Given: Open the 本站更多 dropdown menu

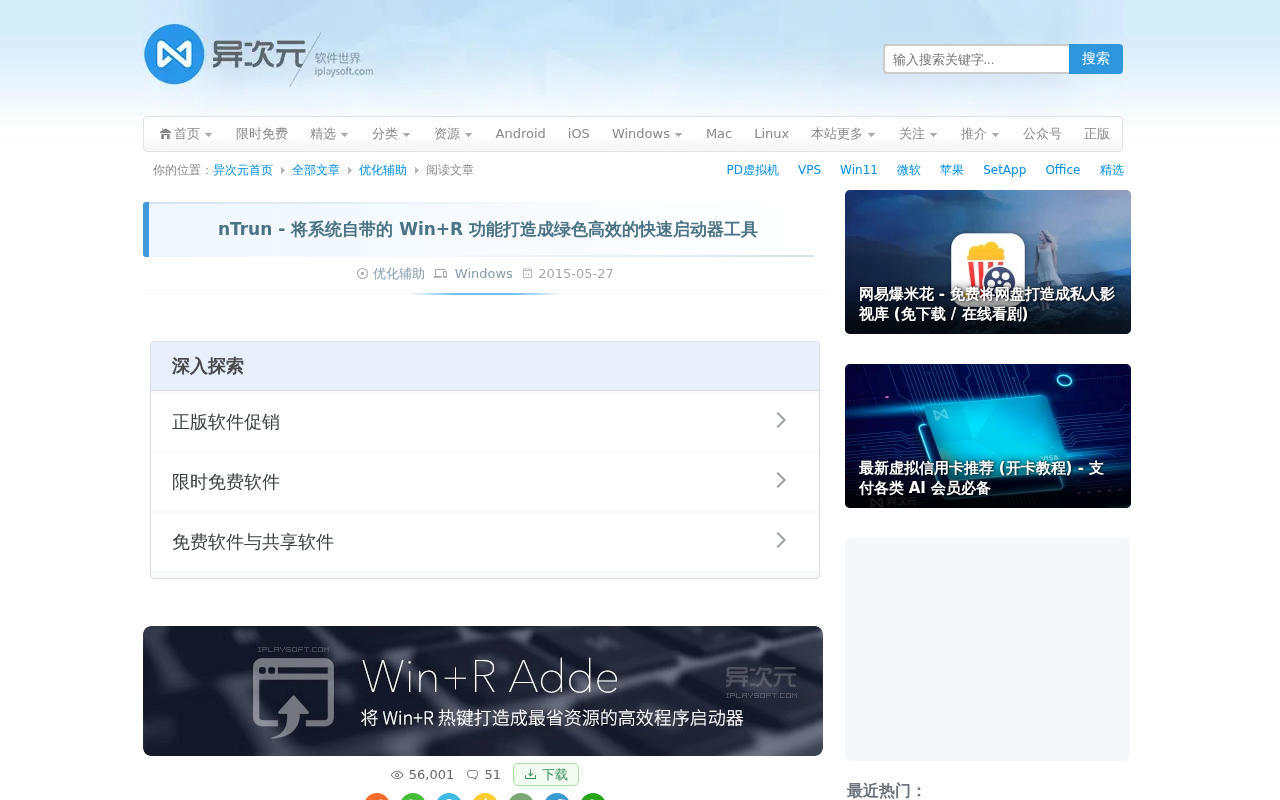Looking at the screenshot, I should point(843,134).
